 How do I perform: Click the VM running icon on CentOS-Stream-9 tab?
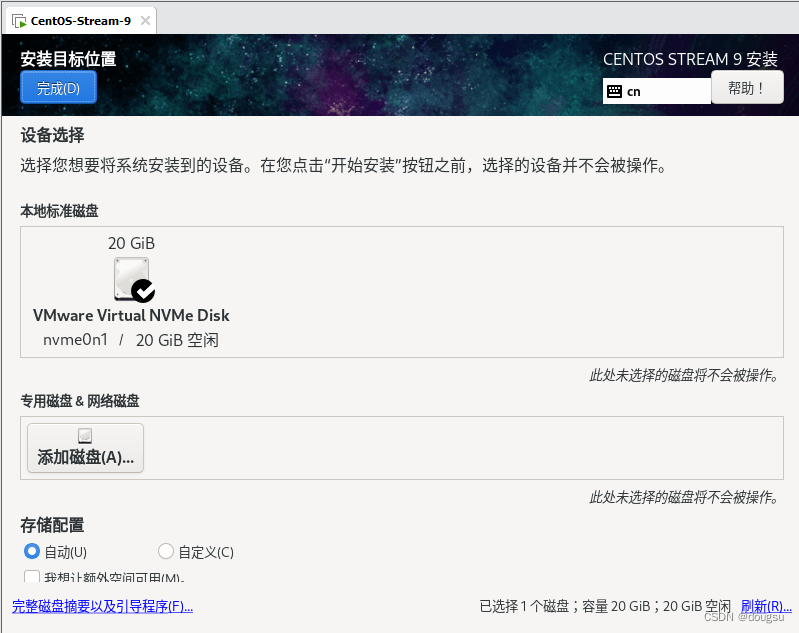coord(19,21)
